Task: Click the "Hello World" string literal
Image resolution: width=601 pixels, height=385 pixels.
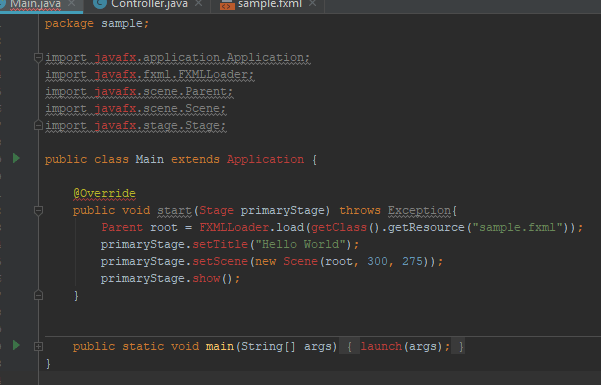Action: coord(301,244)
